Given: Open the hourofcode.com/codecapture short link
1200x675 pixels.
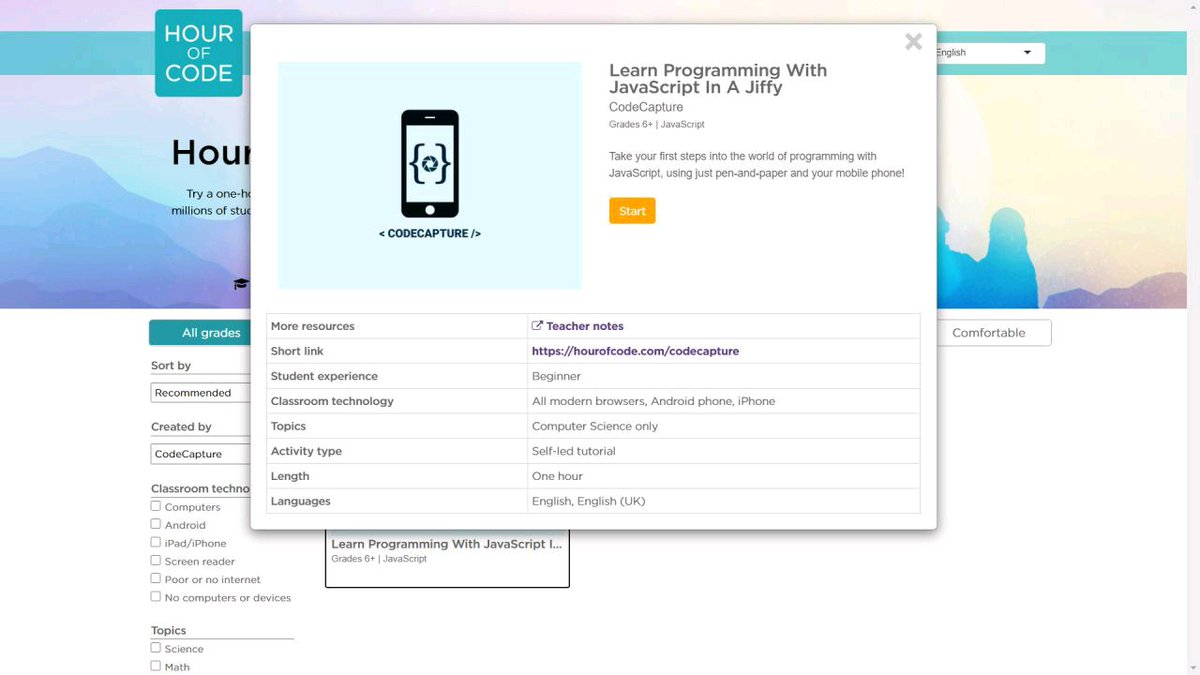Looking at the screenshot, I should click(635, 351).
